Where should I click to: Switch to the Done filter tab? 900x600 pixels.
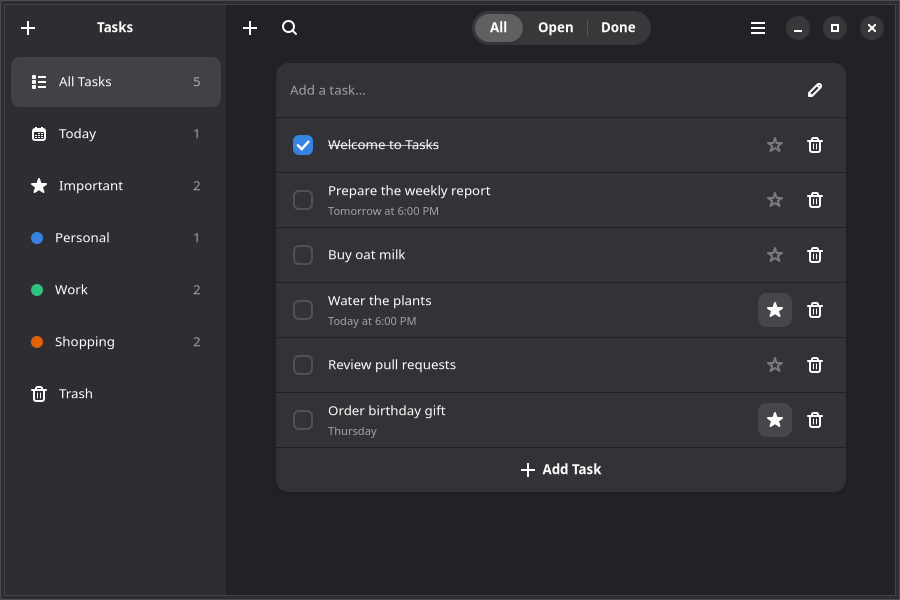tap(618, 28)
